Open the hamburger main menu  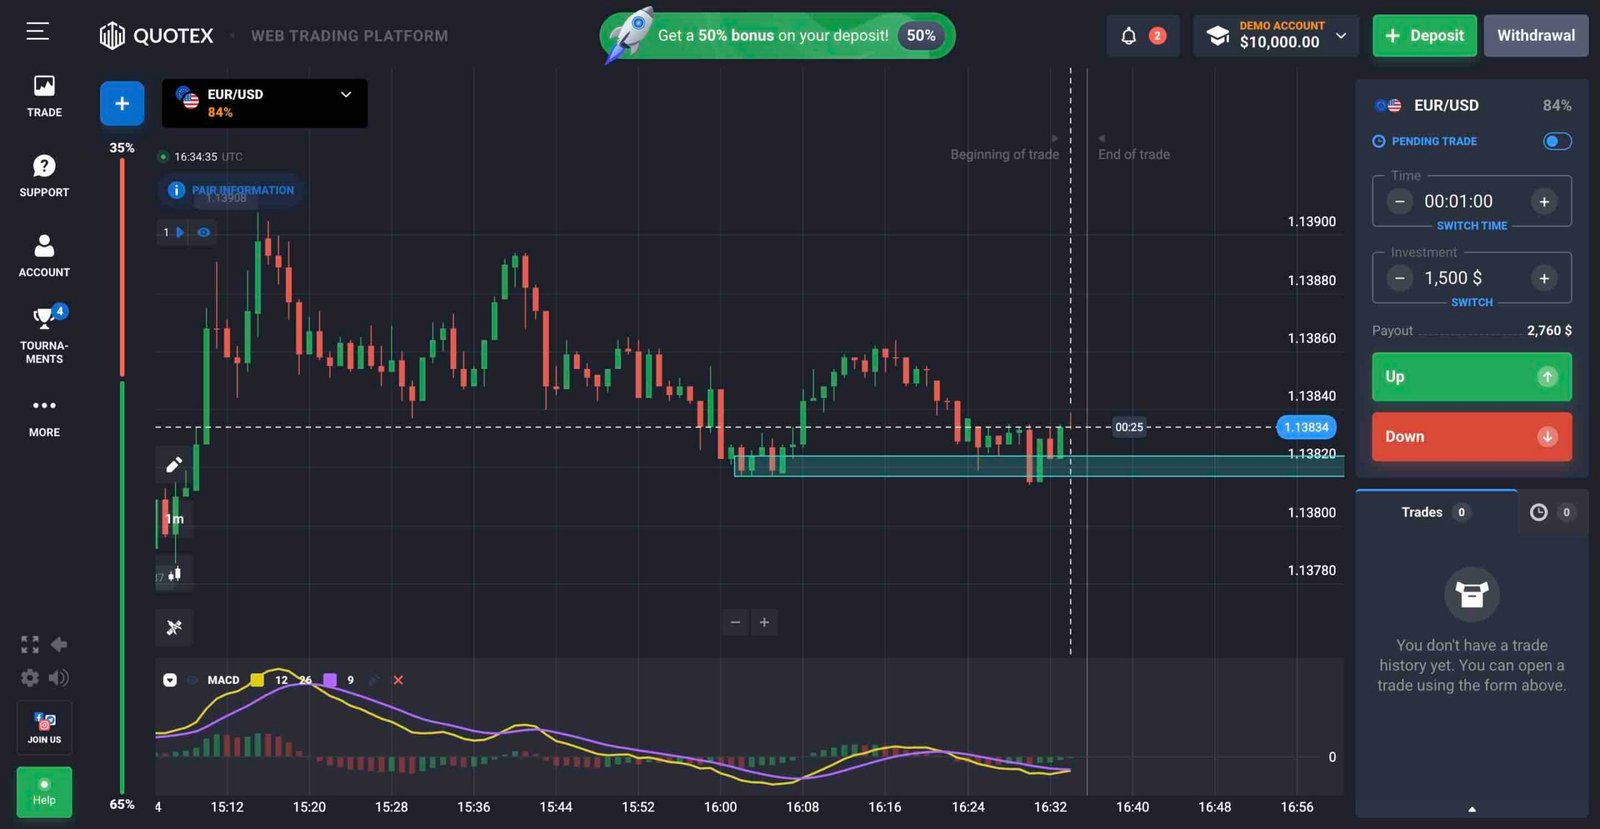click(x=37, y=32)
